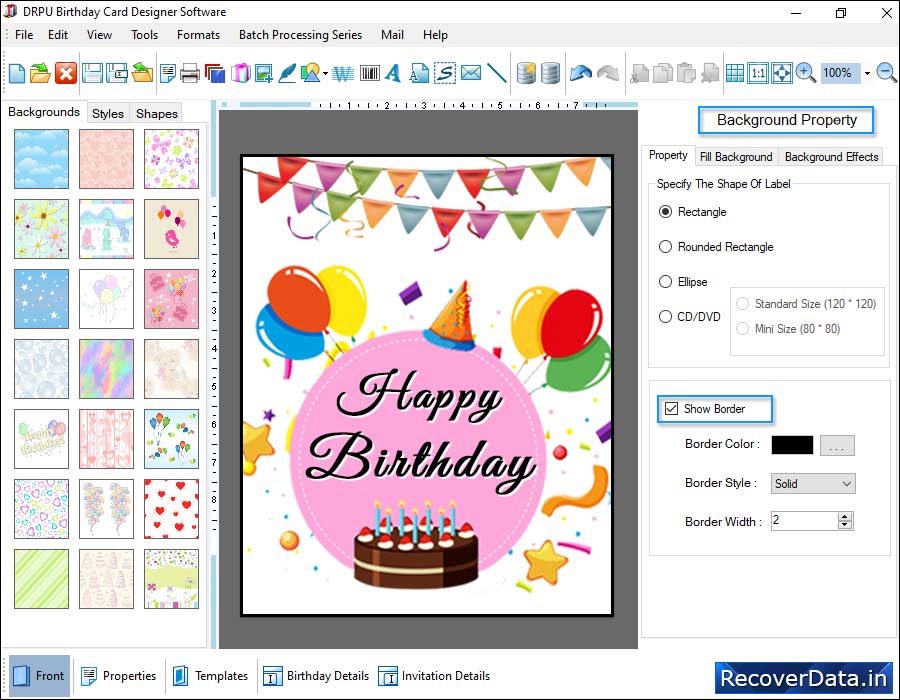Viewport: 900px width, 700px height.
Task: Choose the red hearts background thumbnail
Action: point(171,509)
